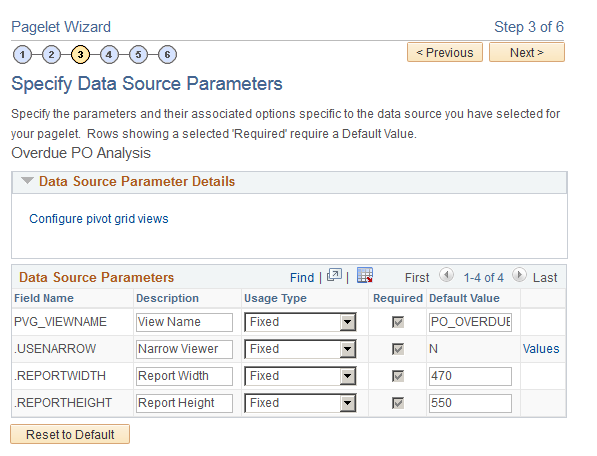This screenshot has width=597, height=456.
Task: Click the Step 3 of 6 label
Action: (529, 27)
